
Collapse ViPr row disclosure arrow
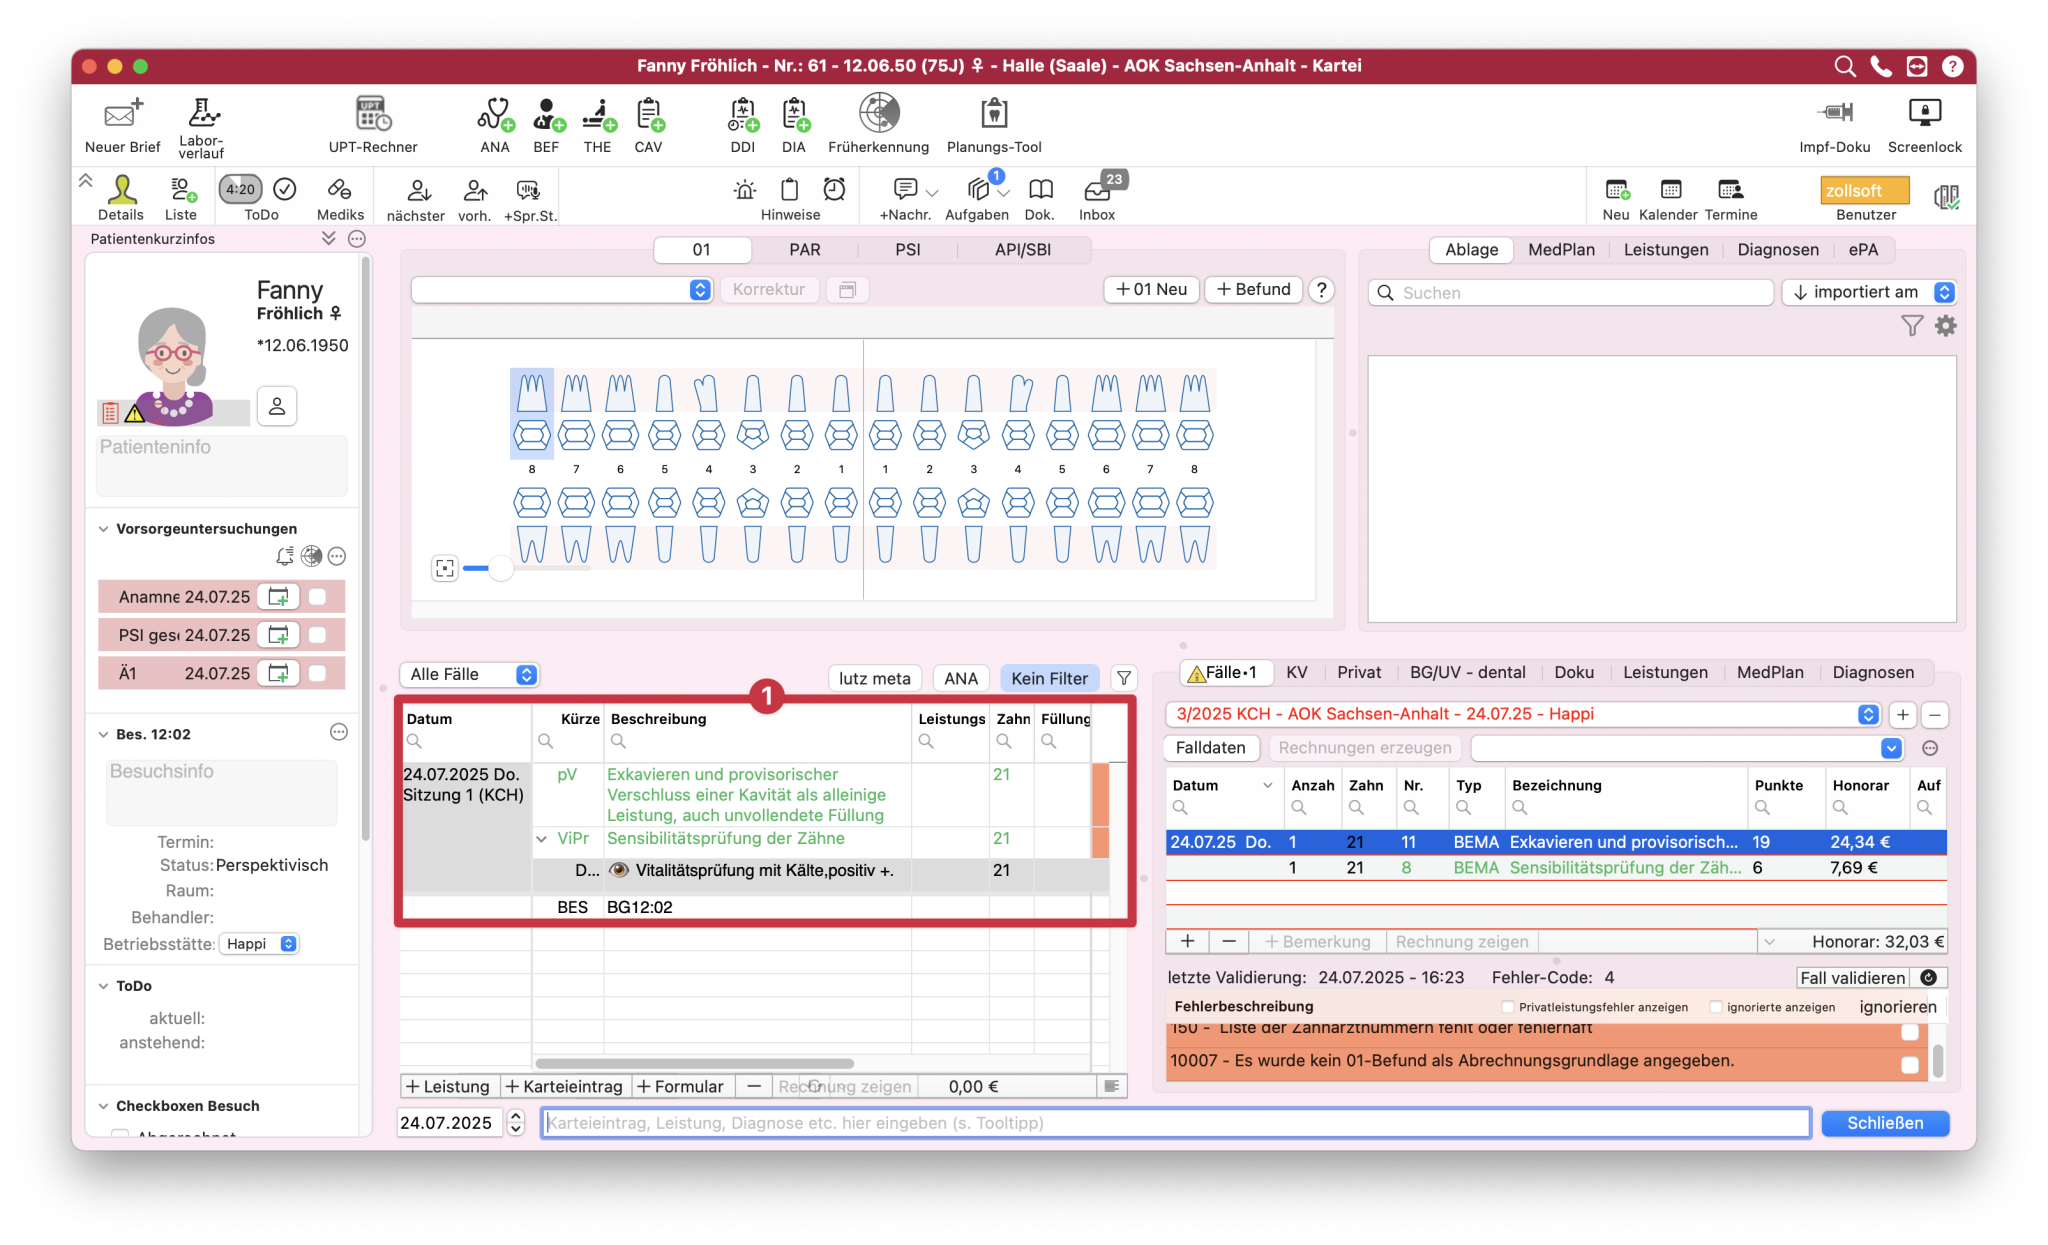click(541, 839)
